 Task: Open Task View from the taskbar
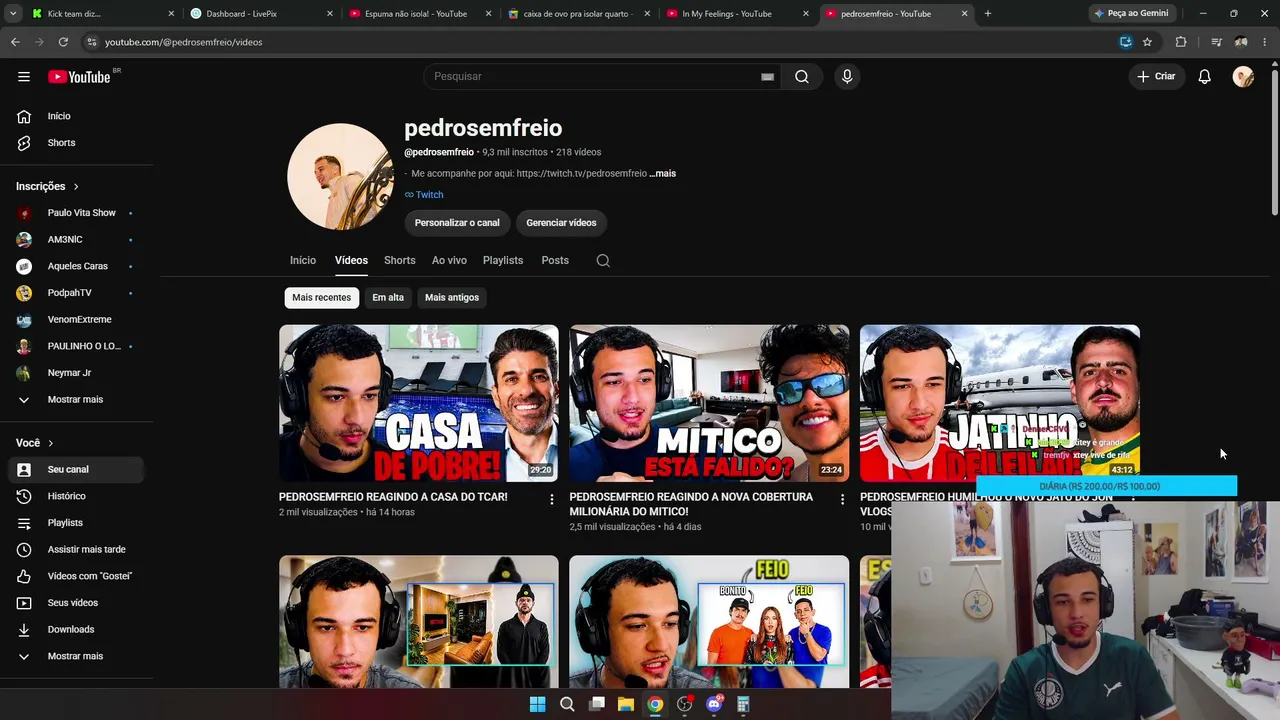pos(597,704)
